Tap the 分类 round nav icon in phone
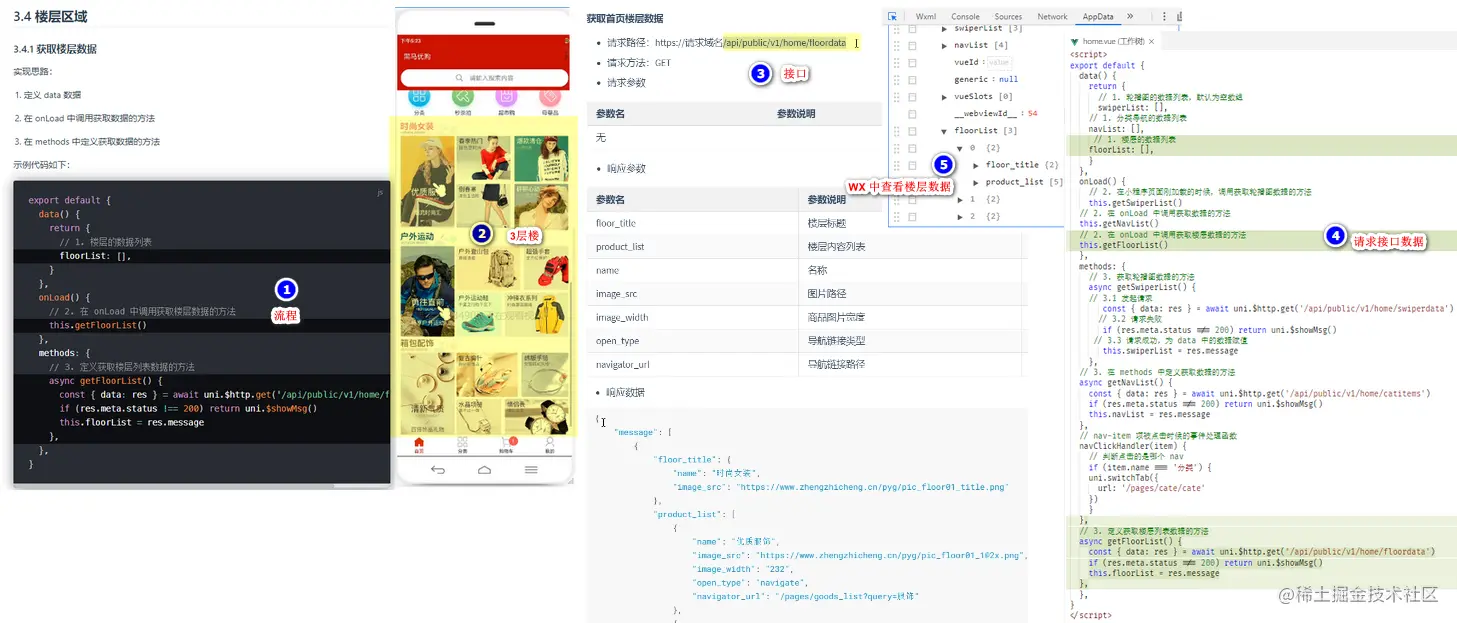1457x623 pixels. click(419, 97)
